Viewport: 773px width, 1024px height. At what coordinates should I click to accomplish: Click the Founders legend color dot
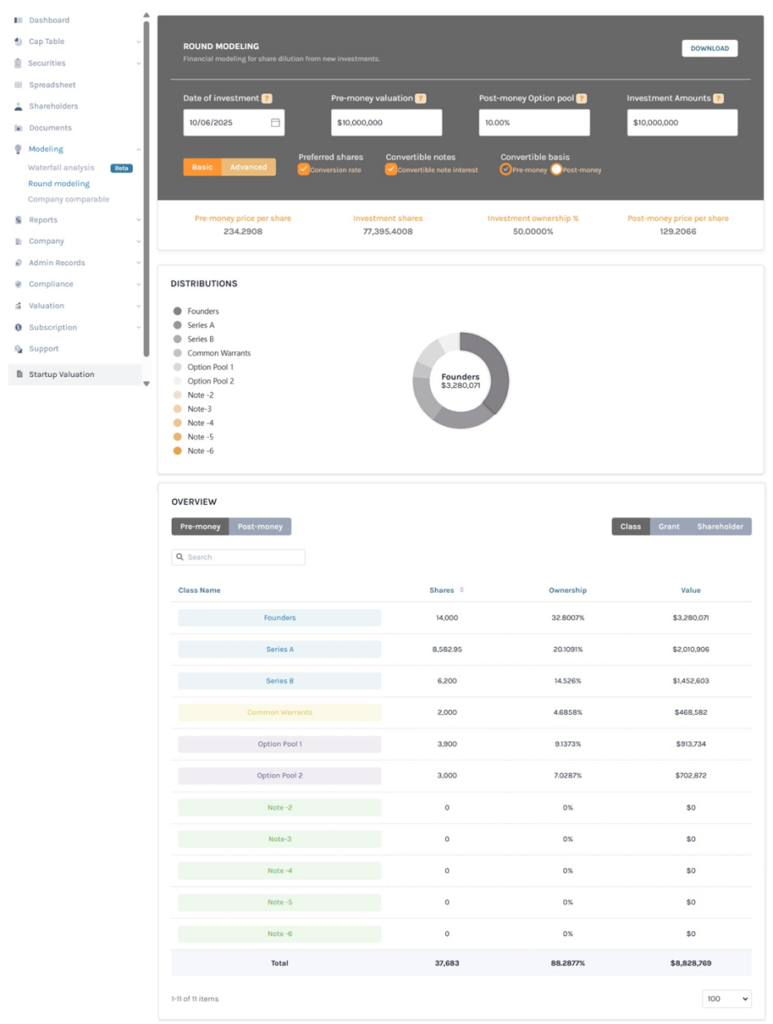(x=177, y=311)
